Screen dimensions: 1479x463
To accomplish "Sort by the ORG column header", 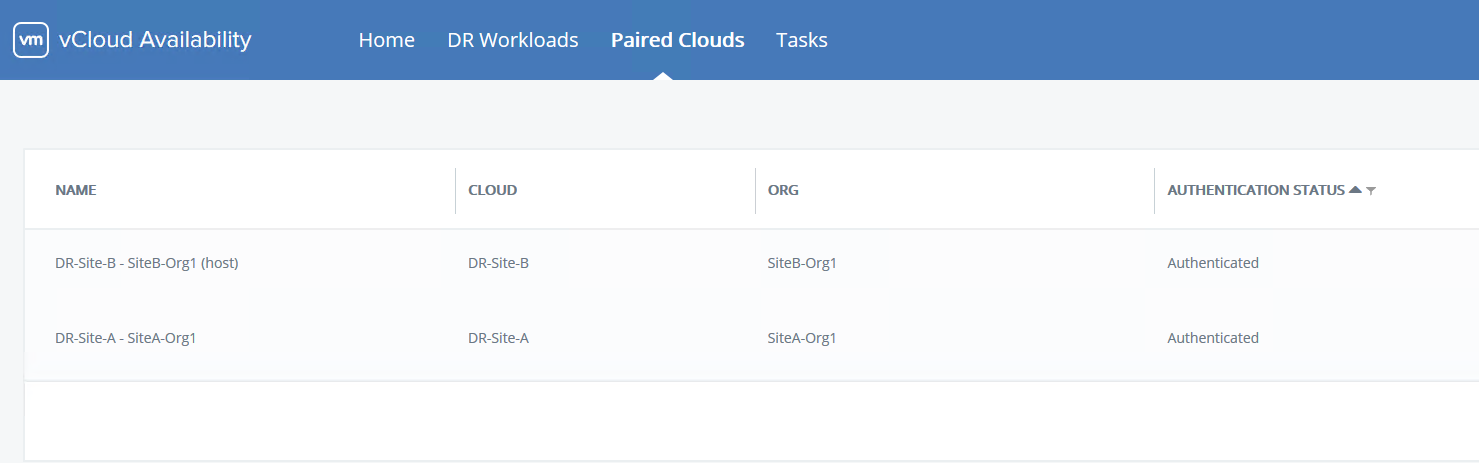I will click(x=783, y=190).
